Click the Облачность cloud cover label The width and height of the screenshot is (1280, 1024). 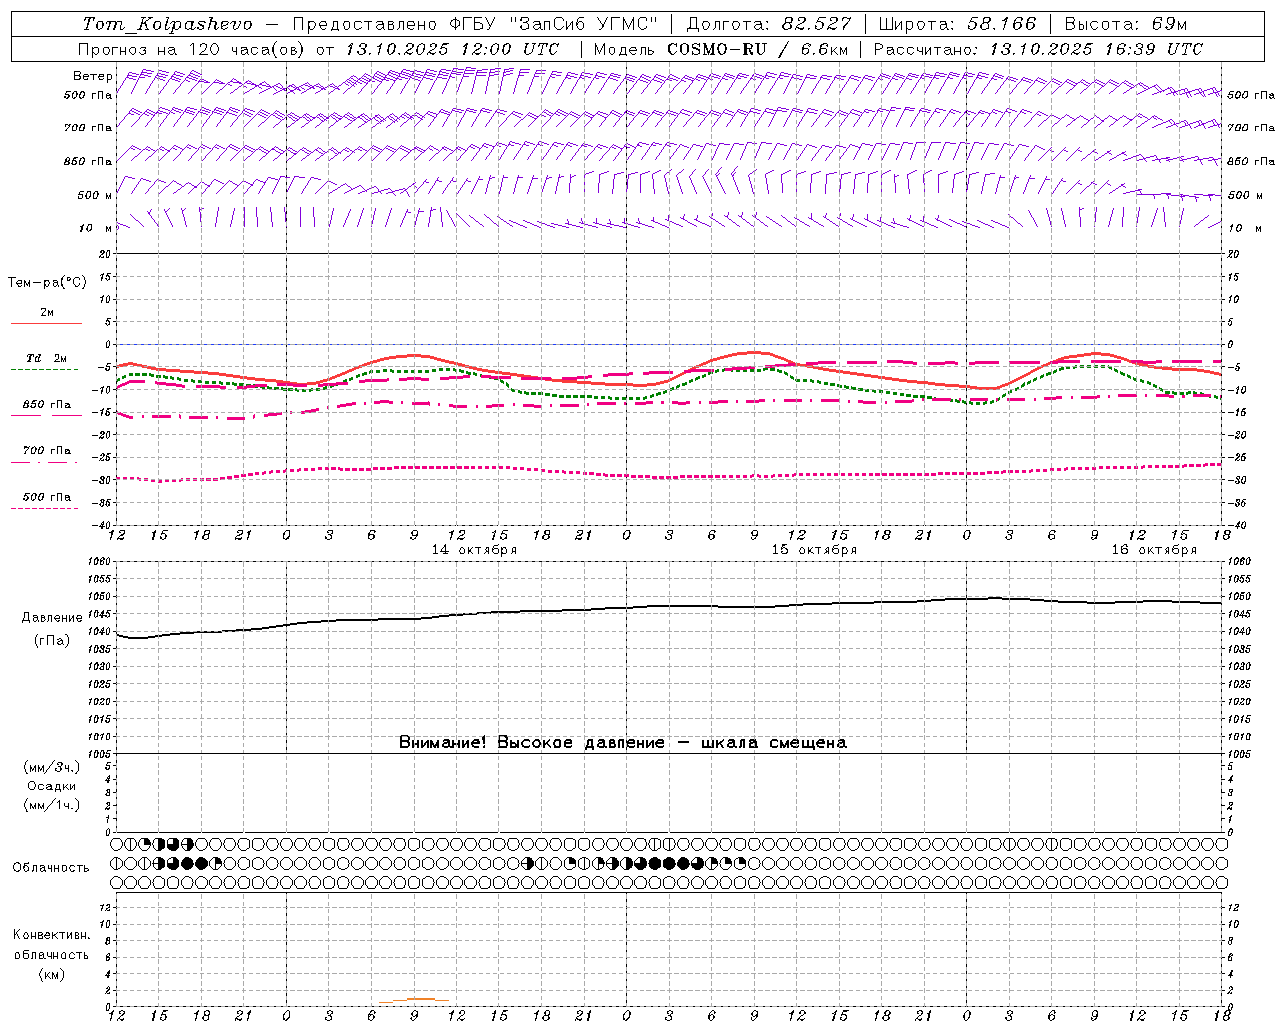click(x=51, y=868)
